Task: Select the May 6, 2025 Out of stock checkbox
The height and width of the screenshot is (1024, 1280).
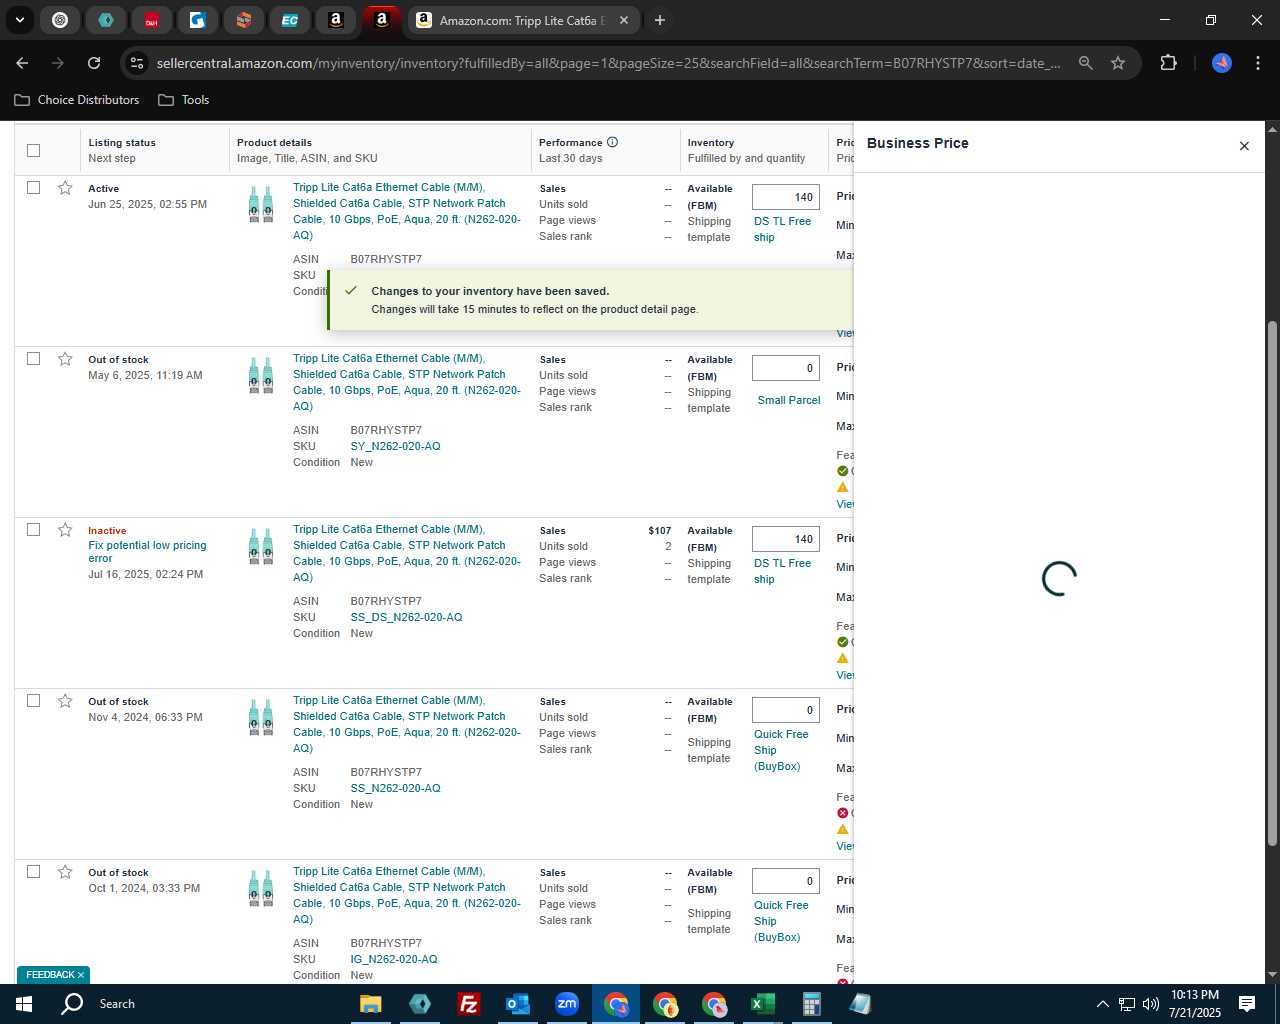Action: click(x=33, y=359)
